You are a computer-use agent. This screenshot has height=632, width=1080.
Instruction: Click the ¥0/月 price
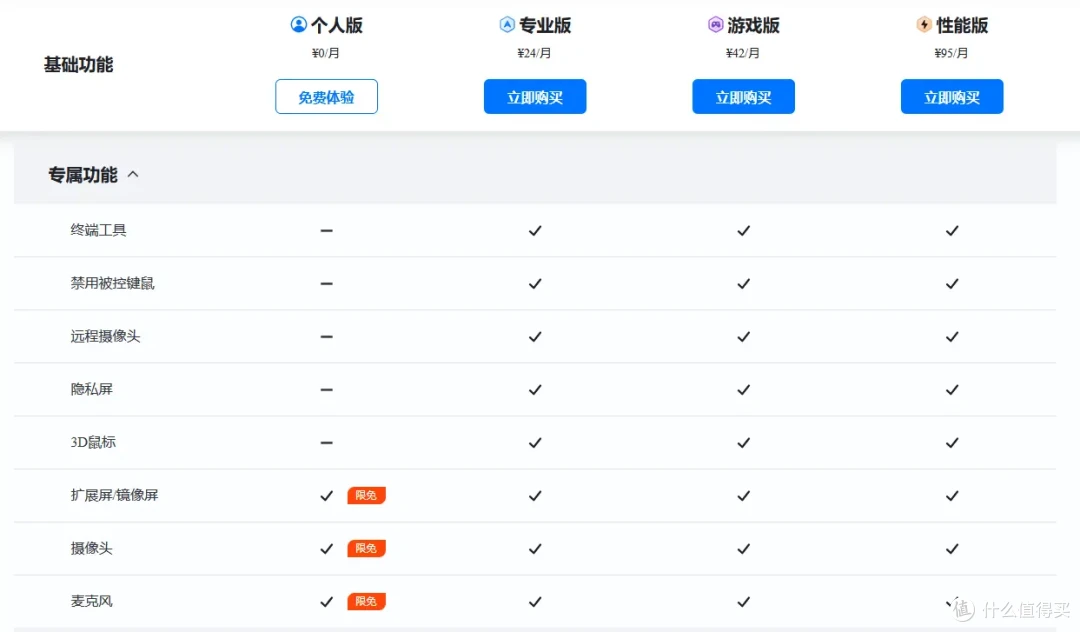tap(326, 53)
